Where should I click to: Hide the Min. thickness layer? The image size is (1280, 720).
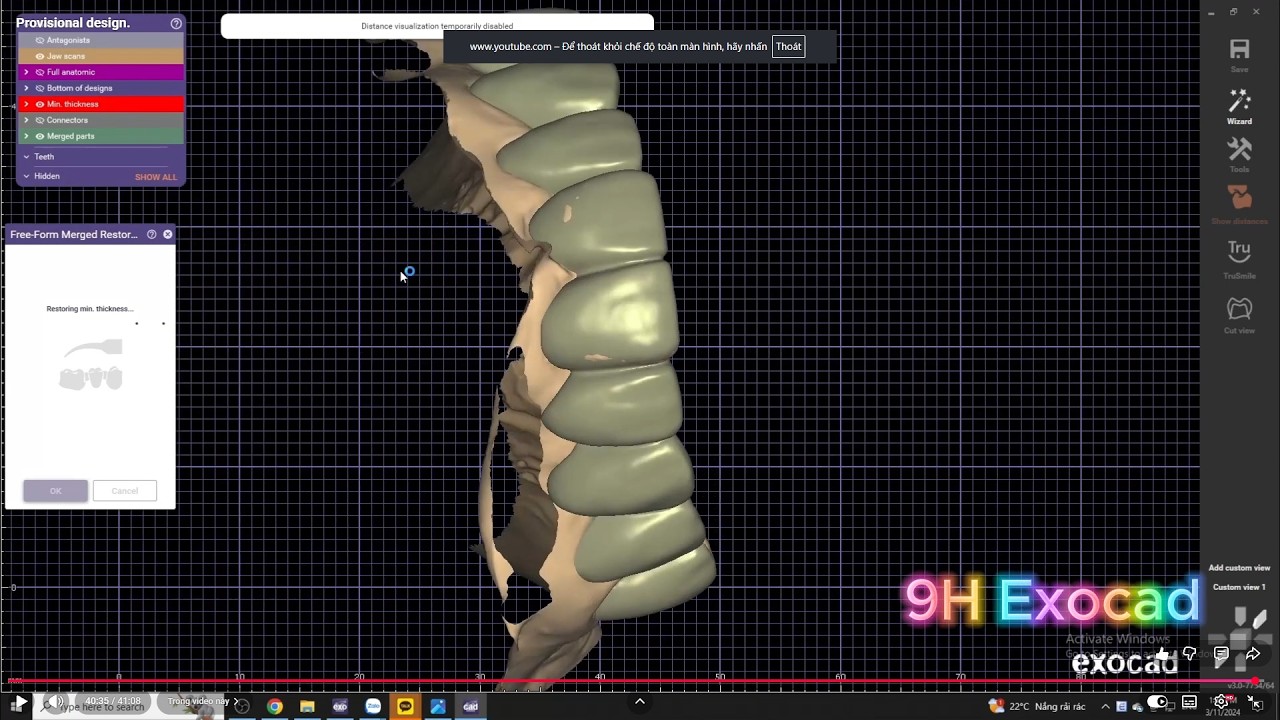[x=40, y=104]
